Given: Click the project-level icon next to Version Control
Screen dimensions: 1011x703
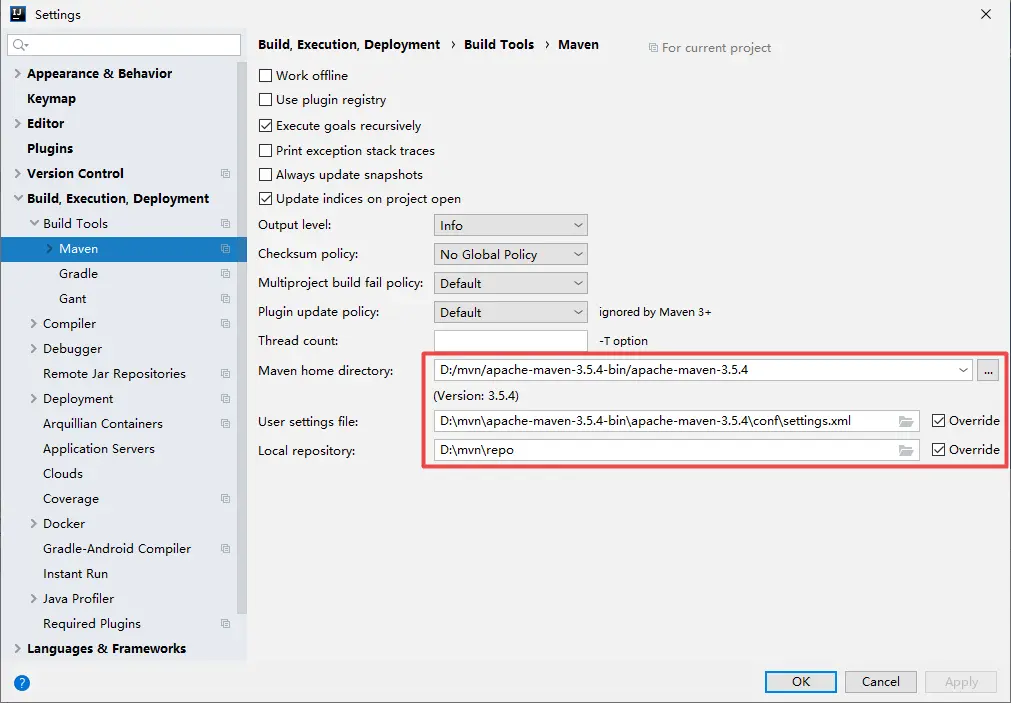Looking at the screenshot, I should point(225,173).
